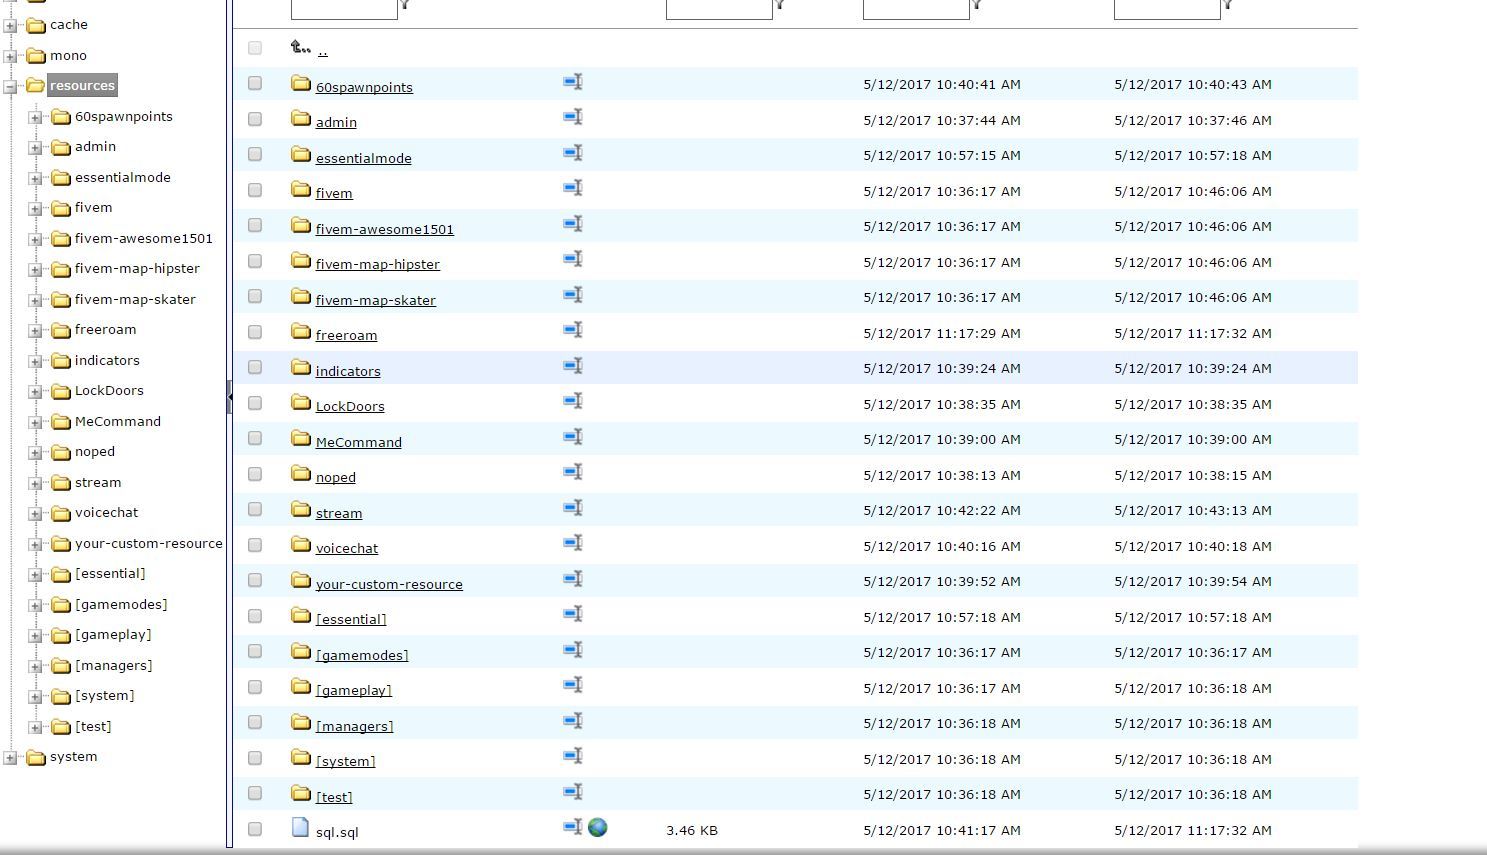Check the box for the admin folder
The image size is (1487, 855).
pos(255,119)
